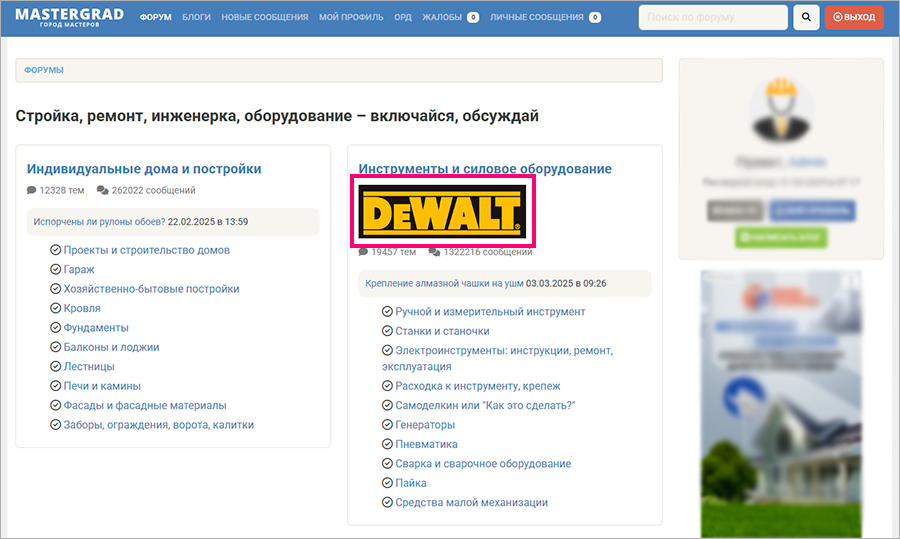The width and height of the screenshot is (900, 539).
Task: Open the Фундаменты subforum
Action: 96,328
